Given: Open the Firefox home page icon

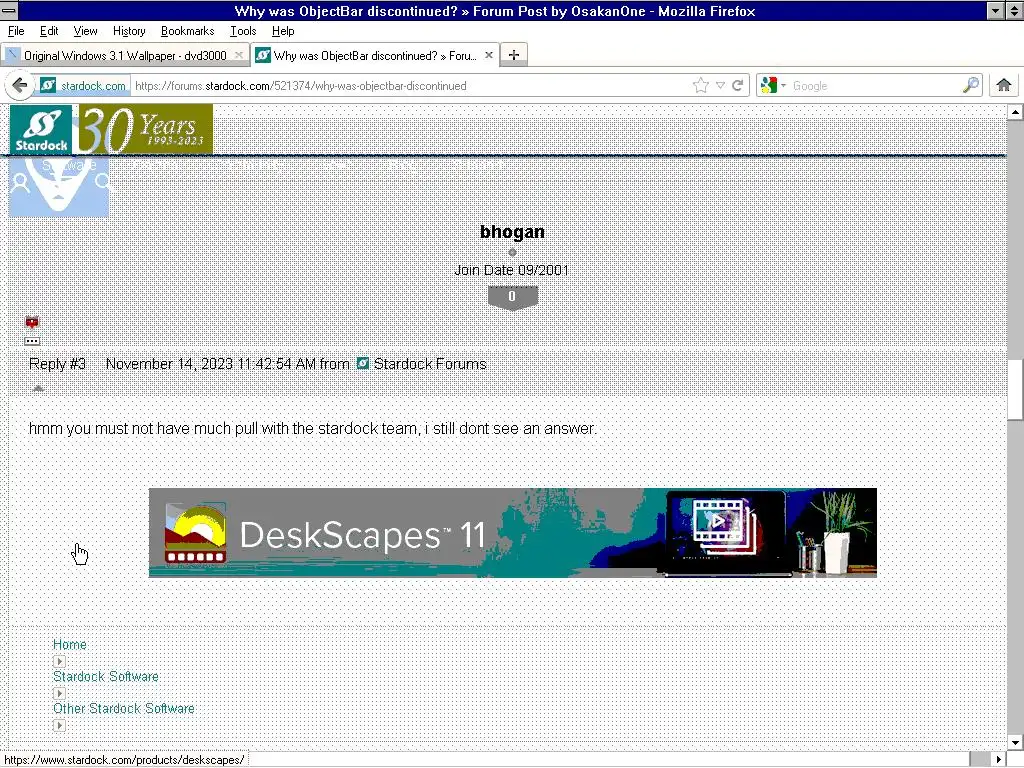Looking at the screenshot, I should tap(1004, 85).
